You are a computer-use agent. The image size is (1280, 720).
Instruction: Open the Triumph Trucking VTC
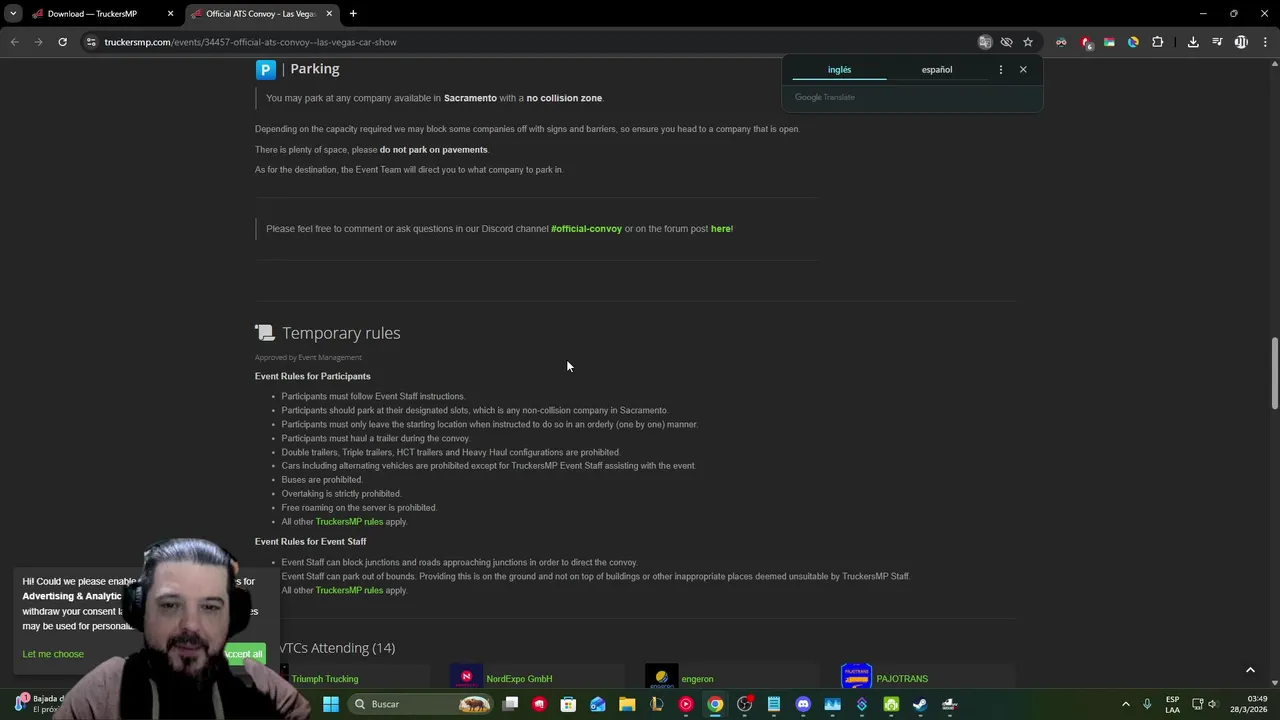325,679
